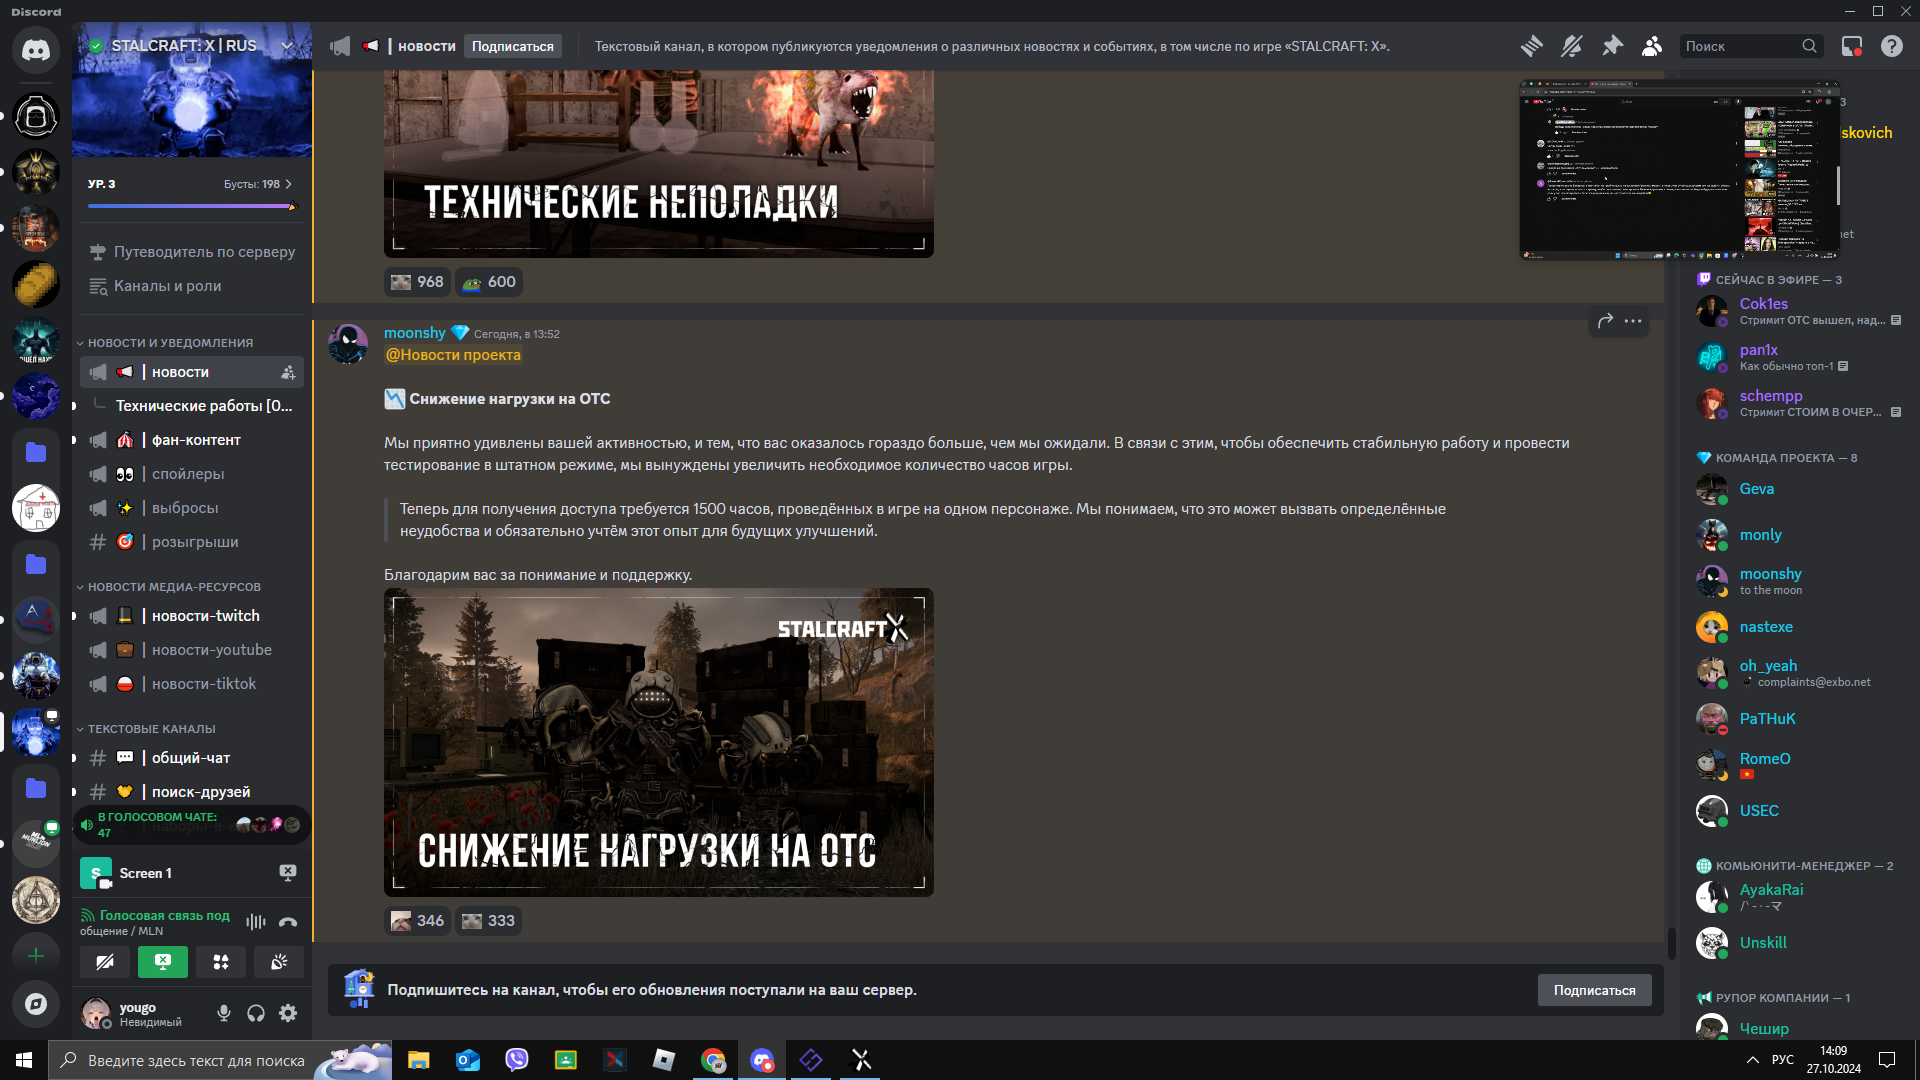Open the Help question mark icon
The width and height of the screenshot is (1920, 1080).
pyautogui.click(x=1892, y=46)
